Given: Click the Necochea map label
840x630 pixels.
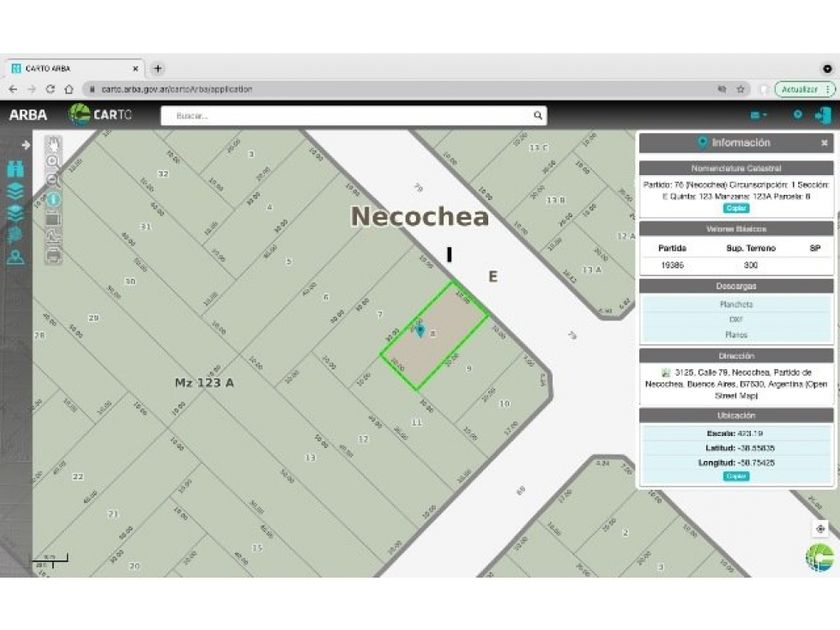Looking at the screenshot, I should [420, 216].
